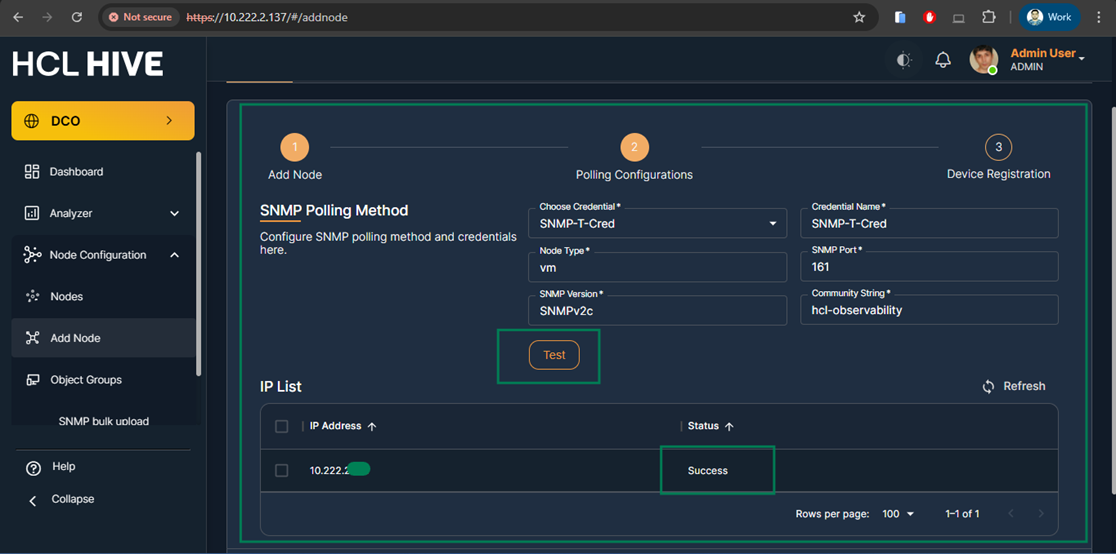Jump to step 3 Device Registration
Image resolution: width=1116 pixels, height=554 pixels.
tap(998, 148)
